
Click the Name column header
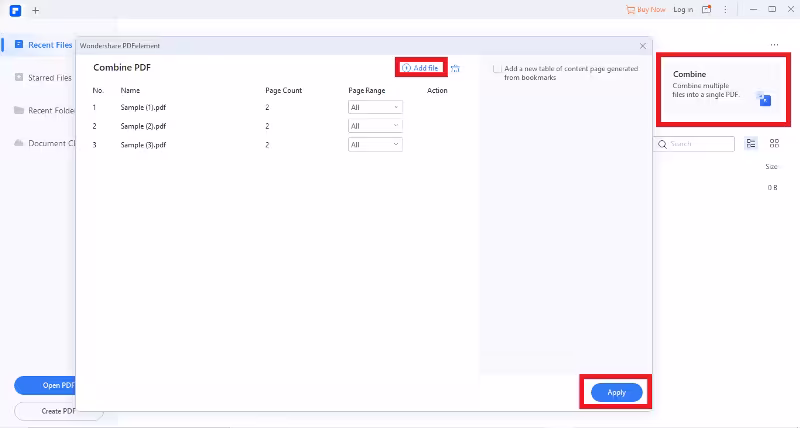pos(130,90)
